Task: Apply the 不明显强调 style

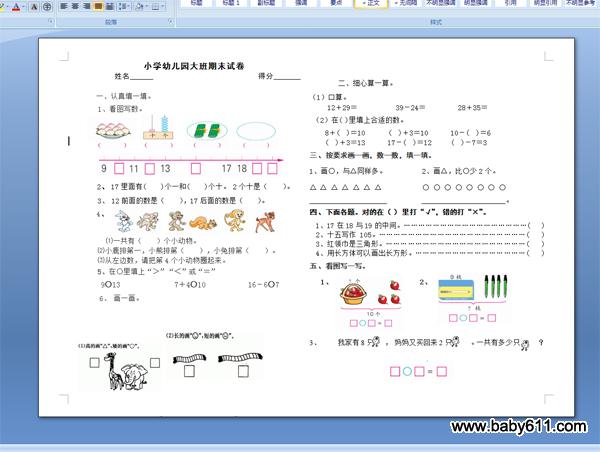Action: point(441,3)
